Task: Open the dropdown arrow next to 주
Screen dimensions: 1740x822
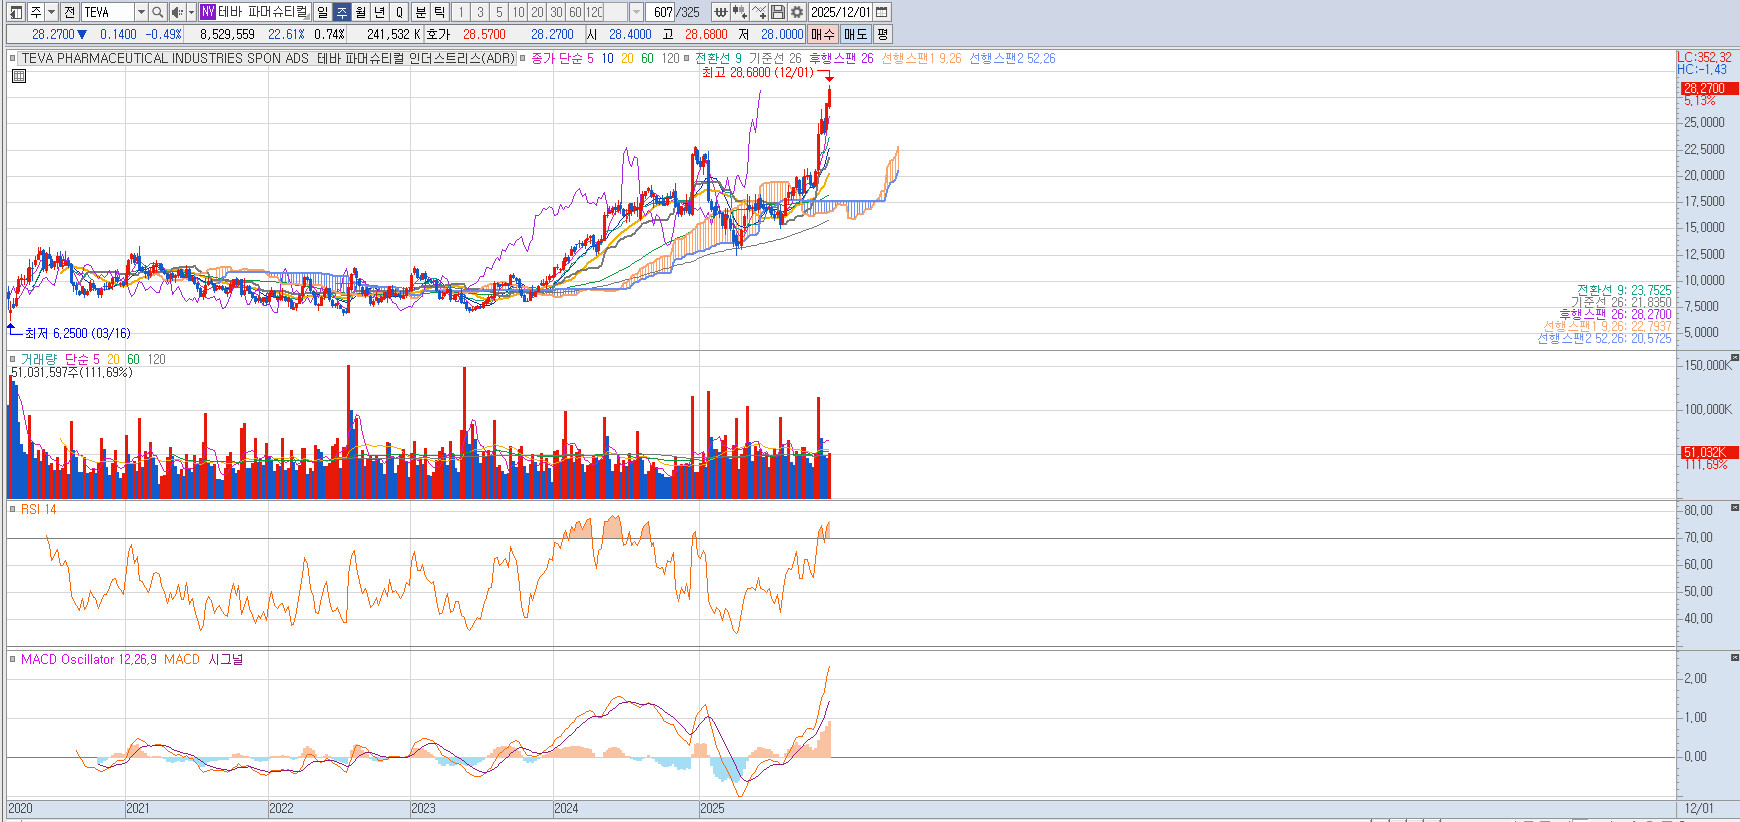Action: 51,12
